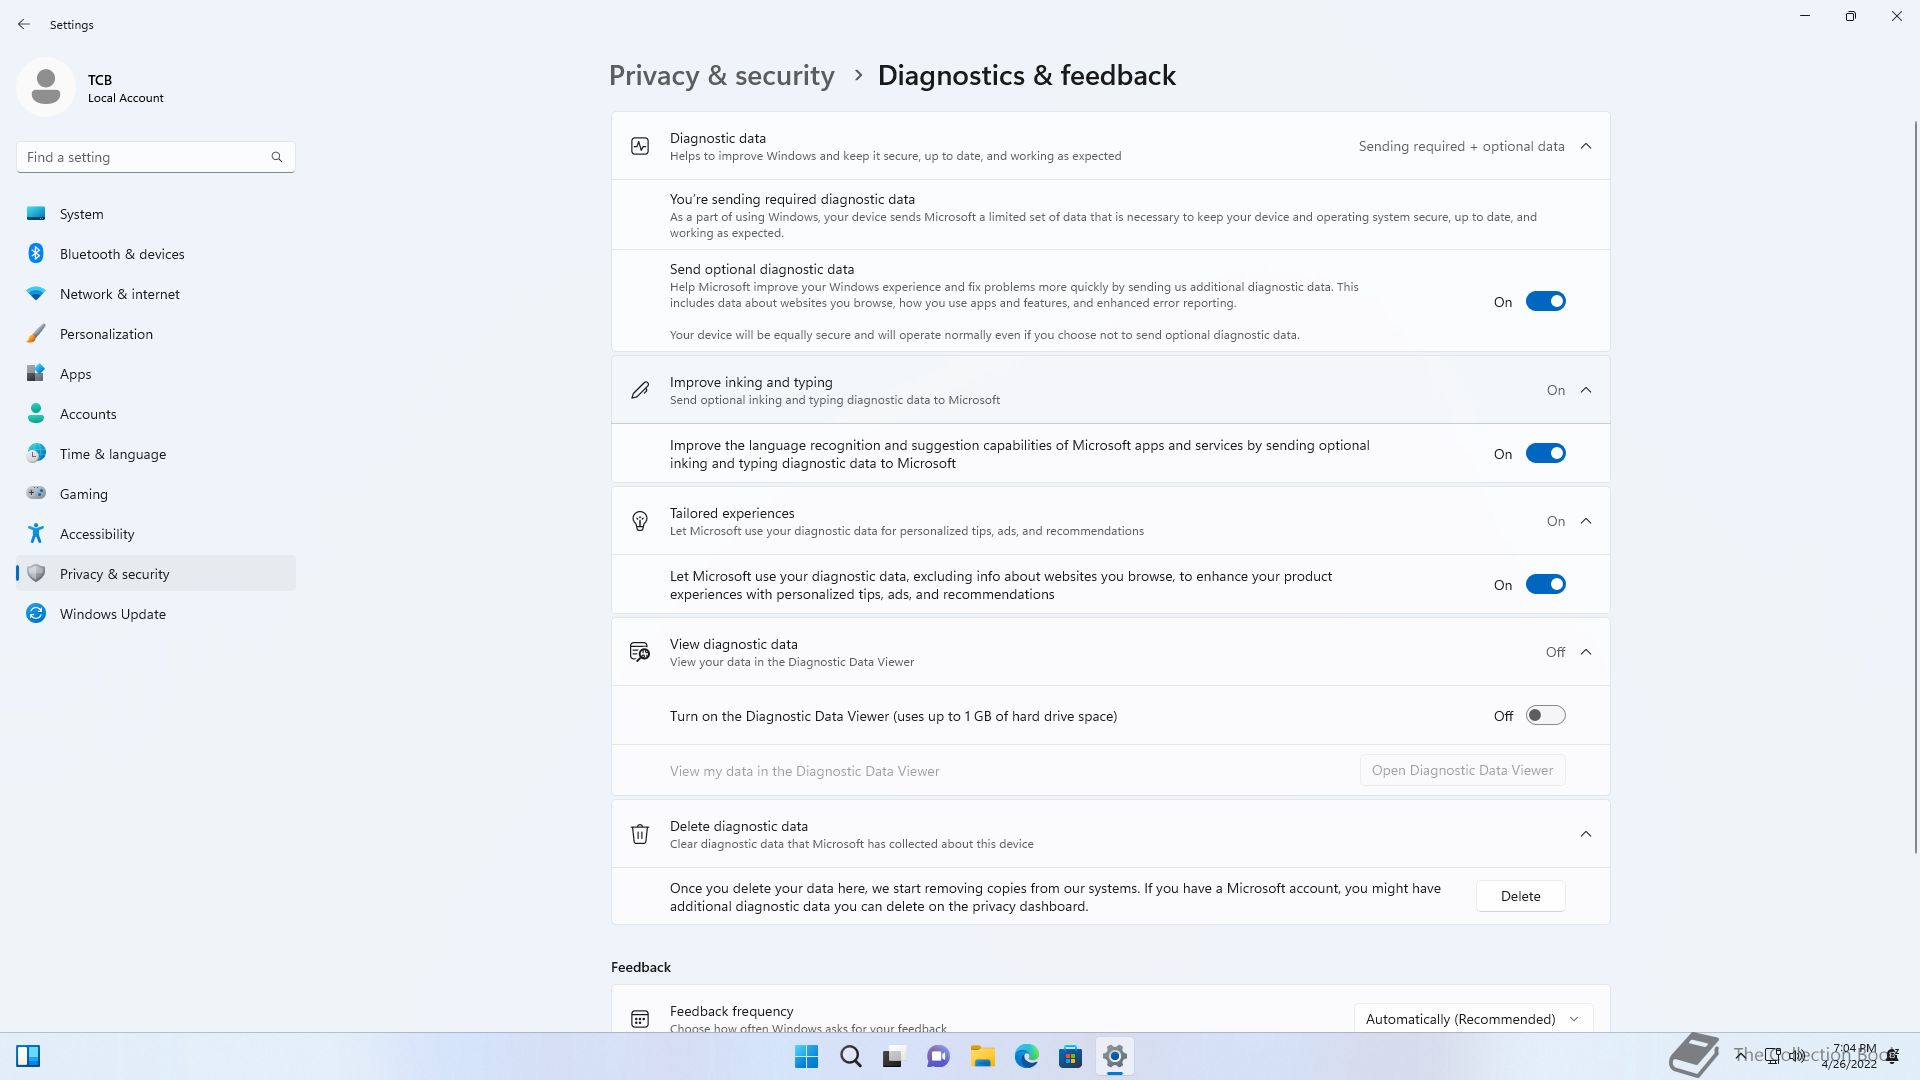
Task: Click the Diagnostic data pulse icon
Action: [640, 147]
